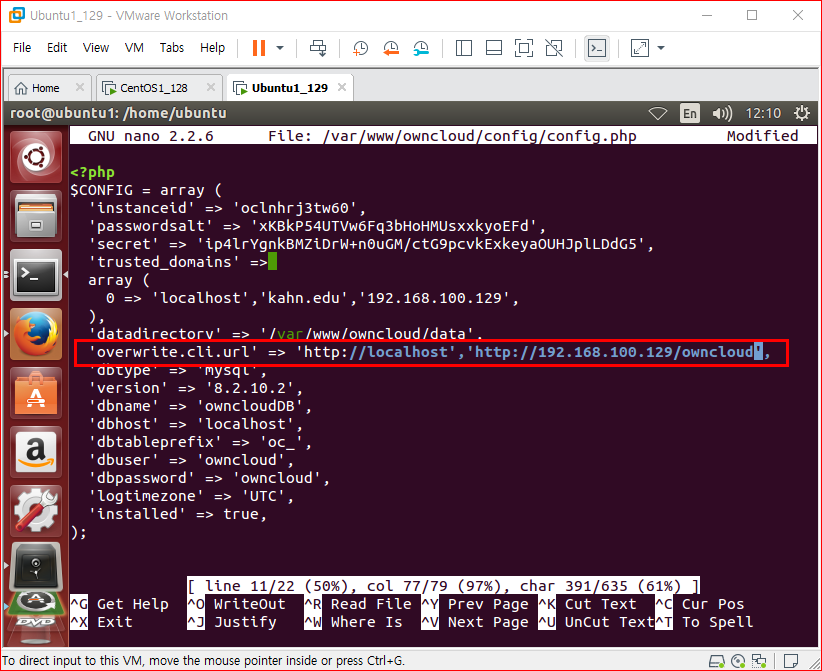Image resolution: width=822 pixels, height=671 pixels.
Task: Click 'kahn.edu' in trusted domains
Action: 308,298
